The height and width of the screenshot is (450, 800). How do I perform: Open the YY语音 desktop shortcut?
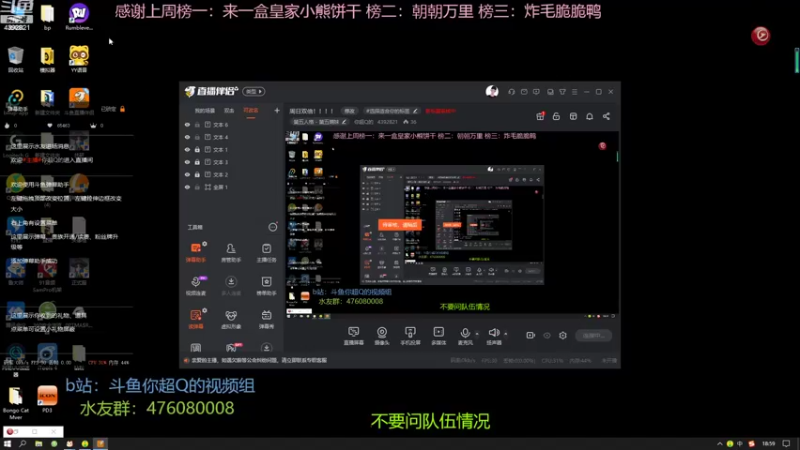[79, 59]
